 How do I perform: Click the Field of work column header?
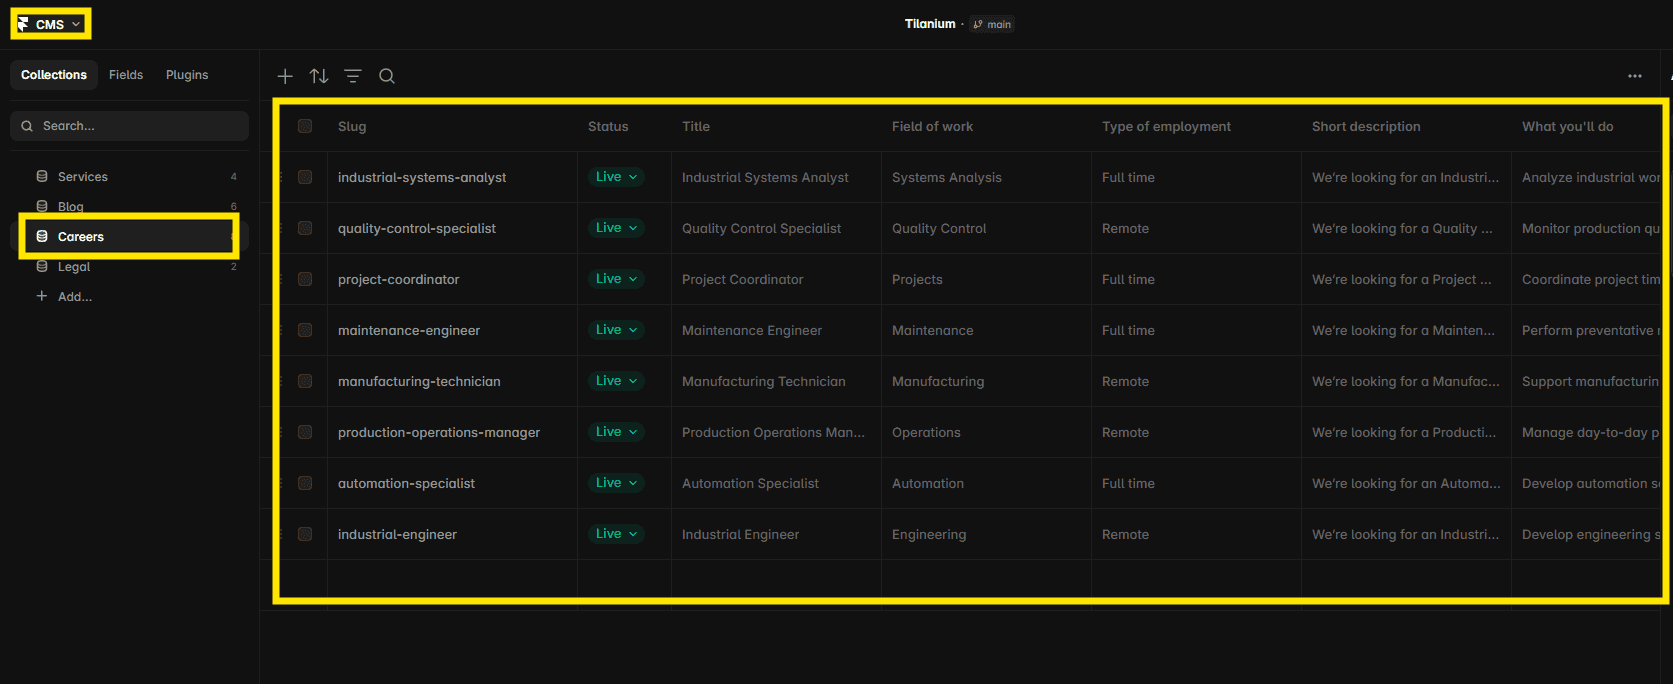(932, 126)
